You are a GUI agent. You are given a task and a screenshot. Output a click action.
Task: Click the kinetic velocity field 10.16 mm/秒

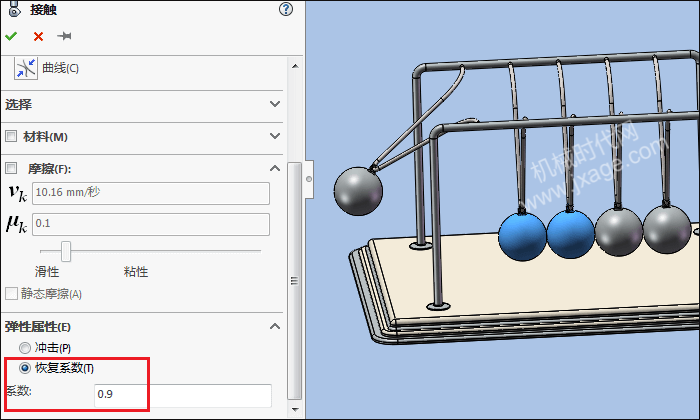[x=151, y=193]
